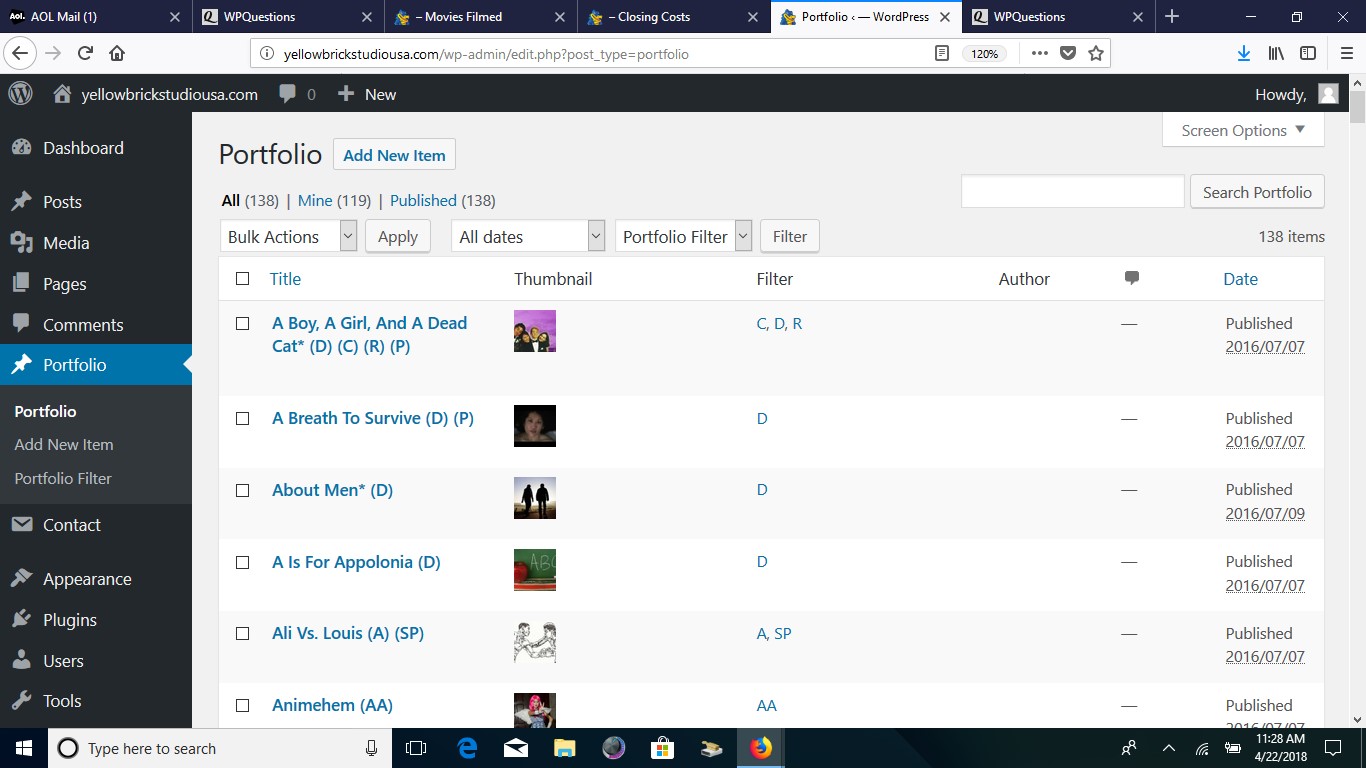Open the Firefox downloads arrow
The height and width of the screenshot is (768, 1366).
coord(1244,54)
